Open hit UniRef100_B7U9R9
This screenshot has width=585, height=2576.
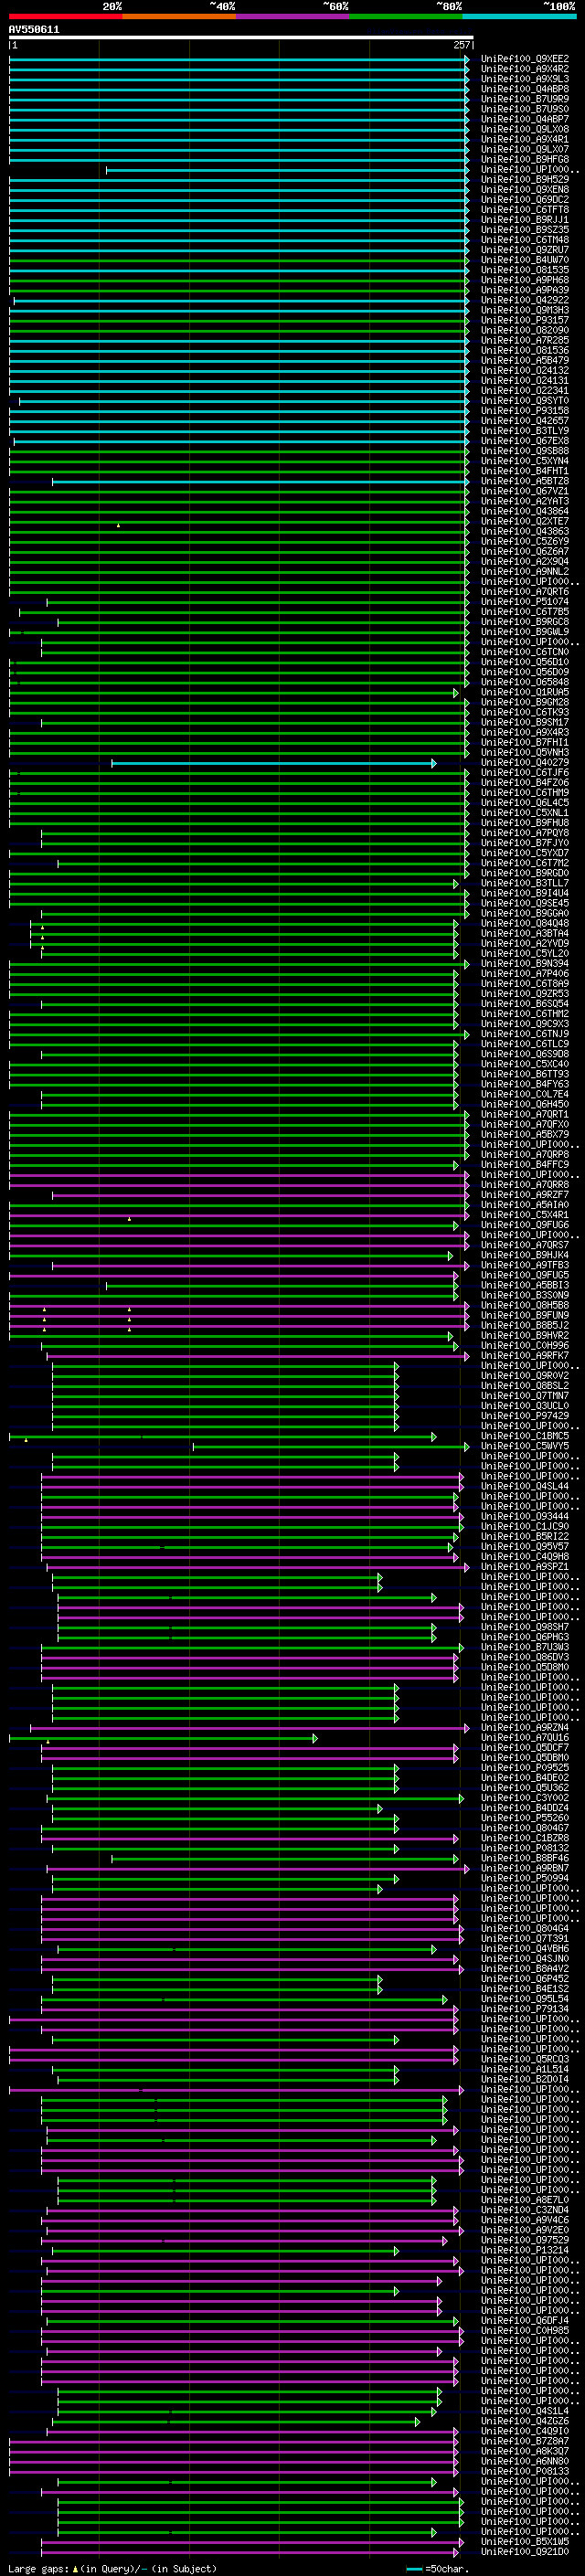click(525, 99)
